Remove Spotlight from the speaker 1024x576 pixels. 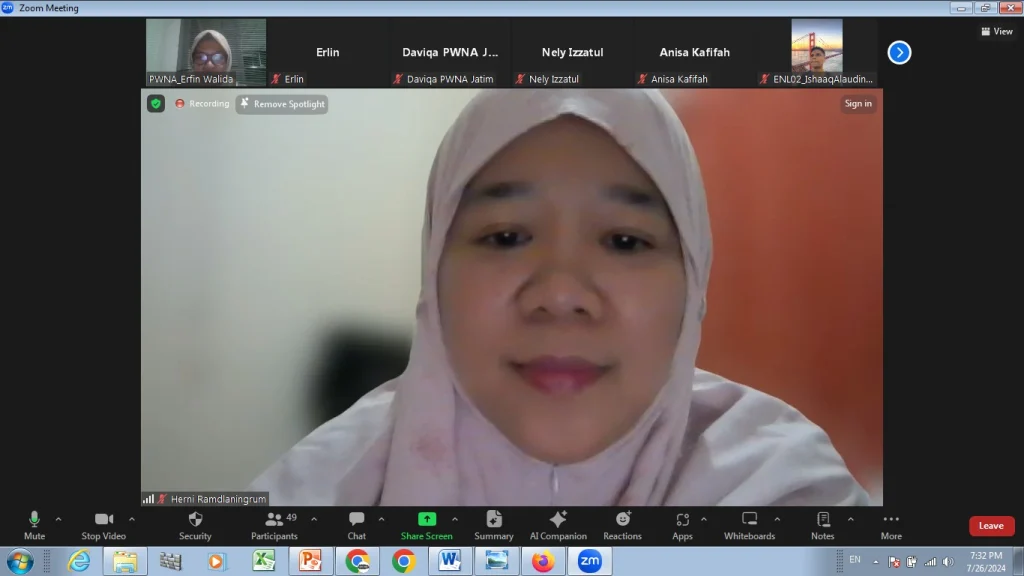(x=282, y=103)
